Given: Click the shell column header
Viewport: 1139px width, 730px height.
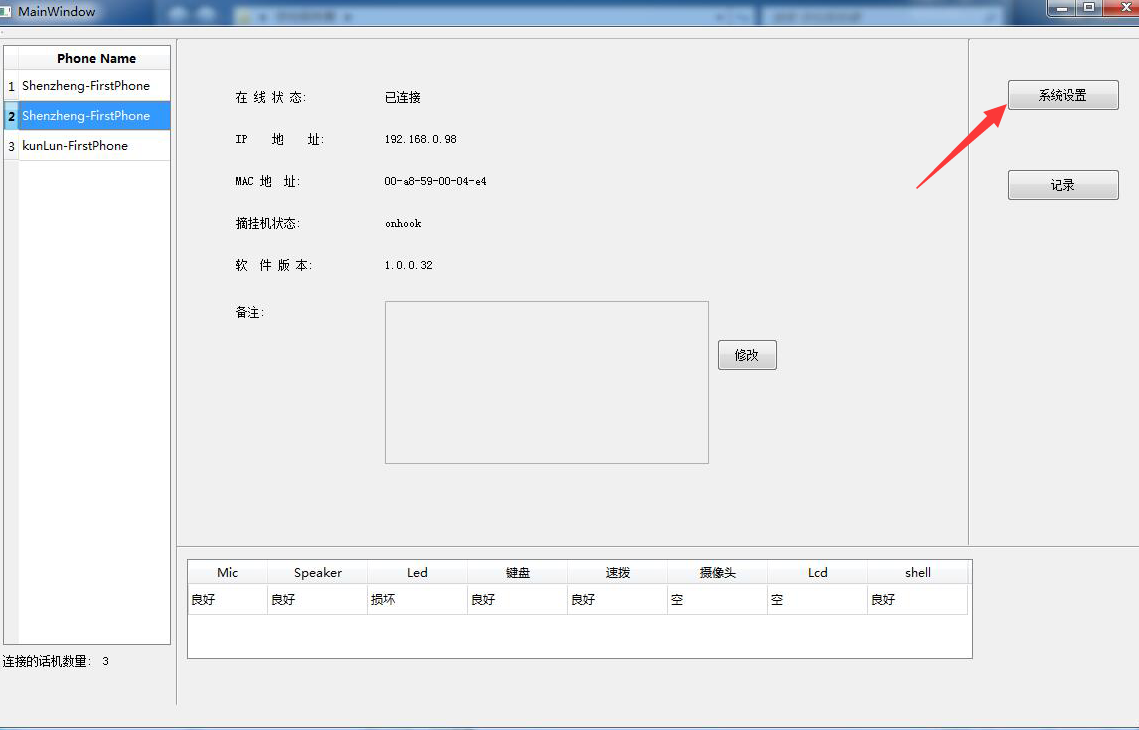Looking at the screenshot, I should click(918, 573).
